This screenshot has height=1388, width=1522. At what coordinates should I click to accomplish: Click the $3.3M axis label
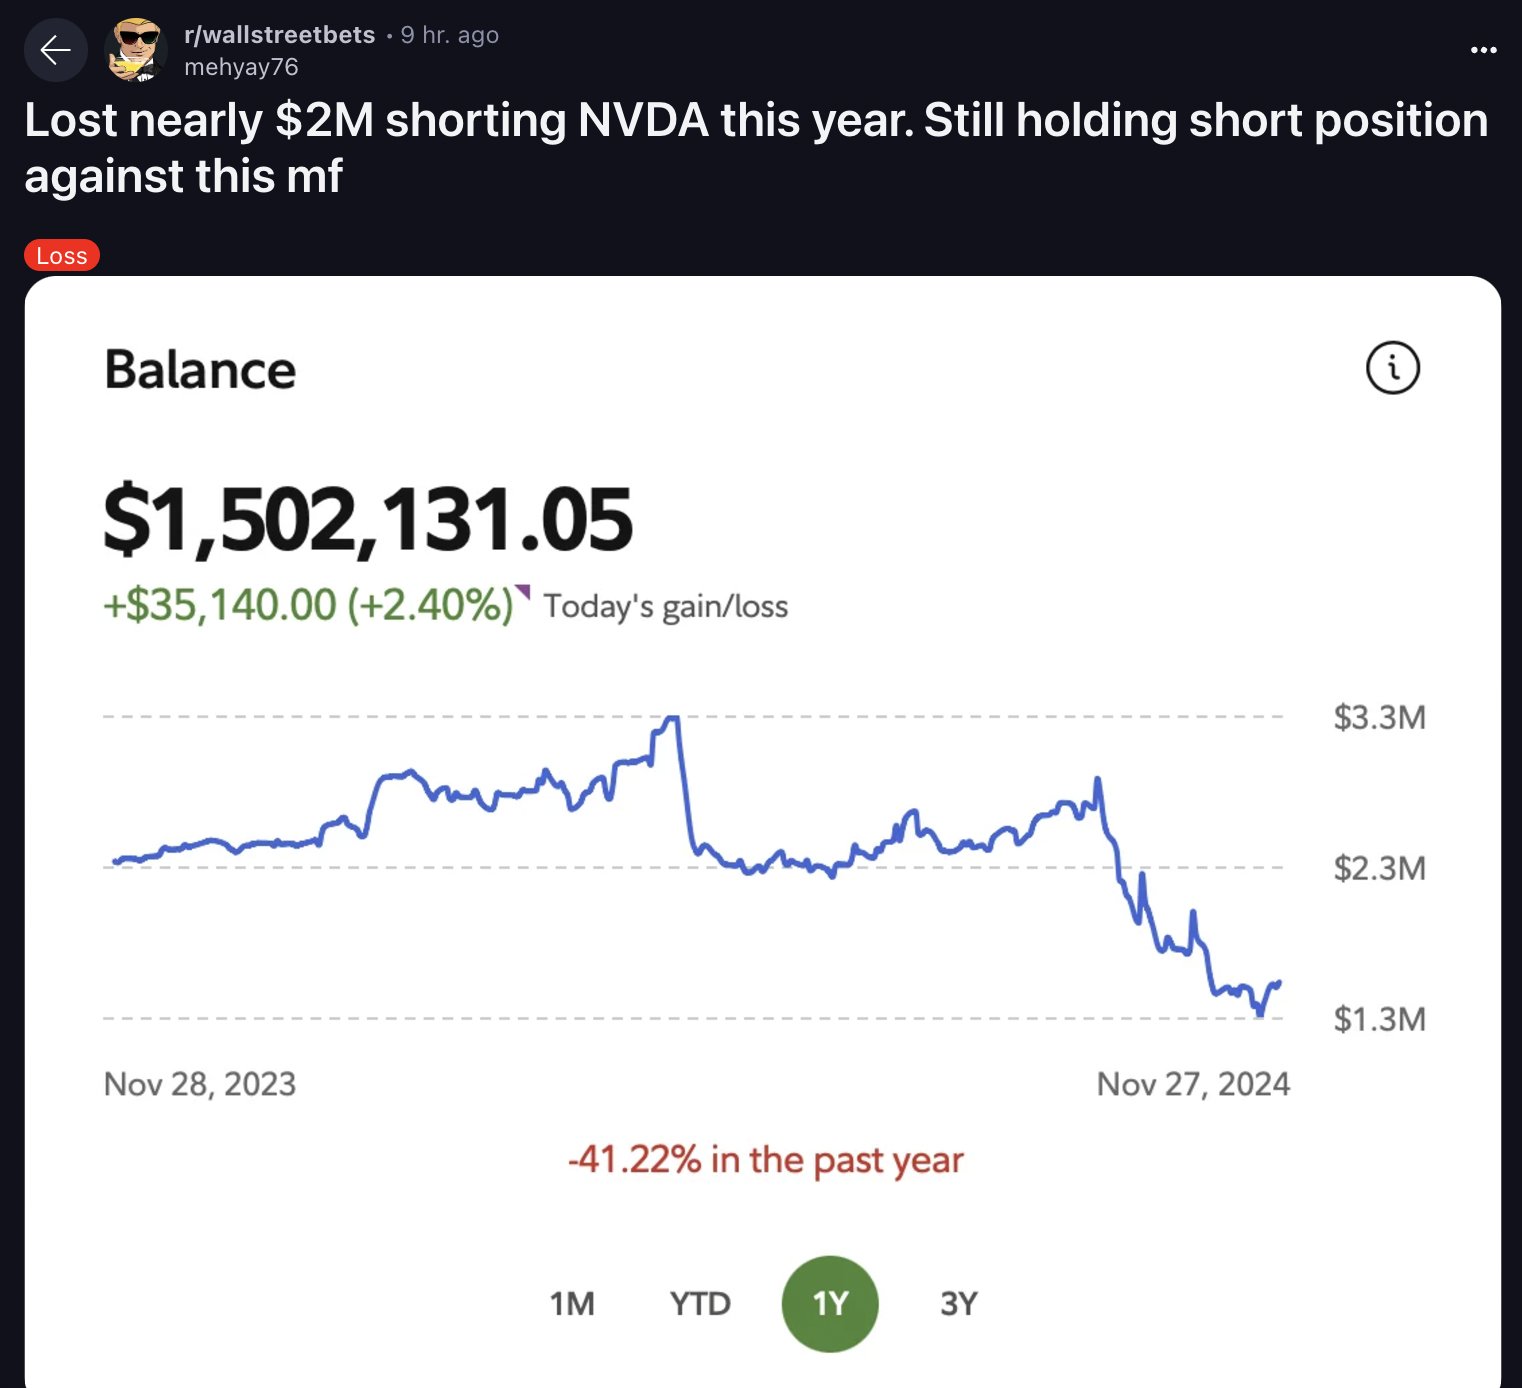(1379, 718)
